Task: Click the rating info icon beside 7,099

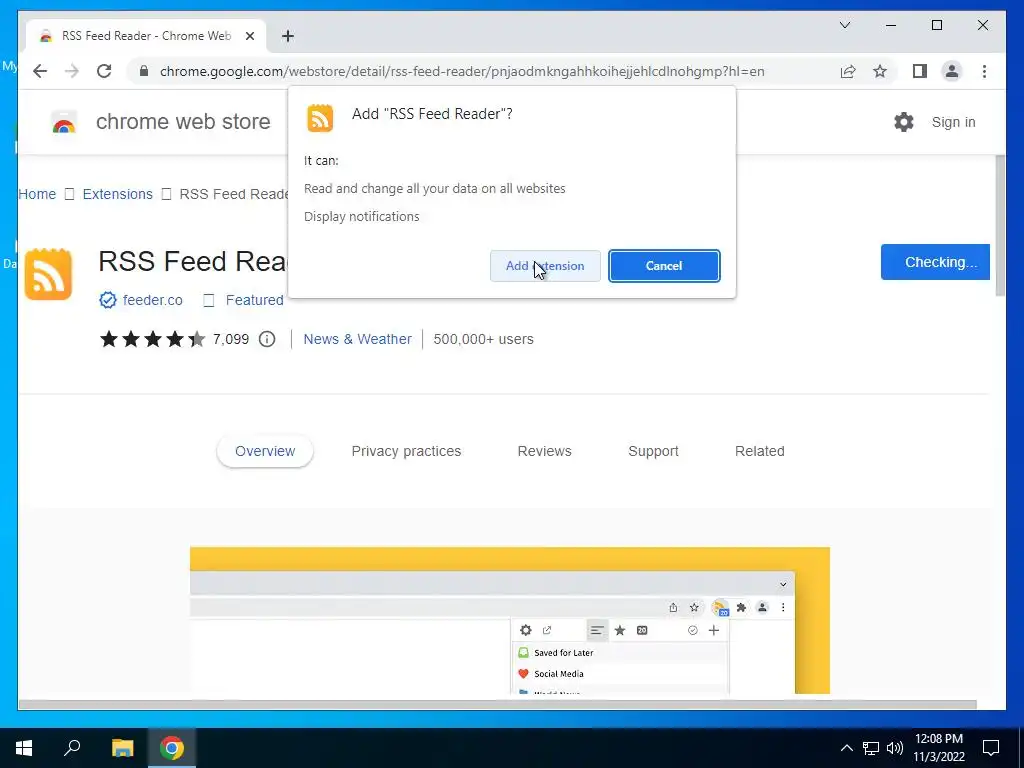Action: tap(267, 339)
